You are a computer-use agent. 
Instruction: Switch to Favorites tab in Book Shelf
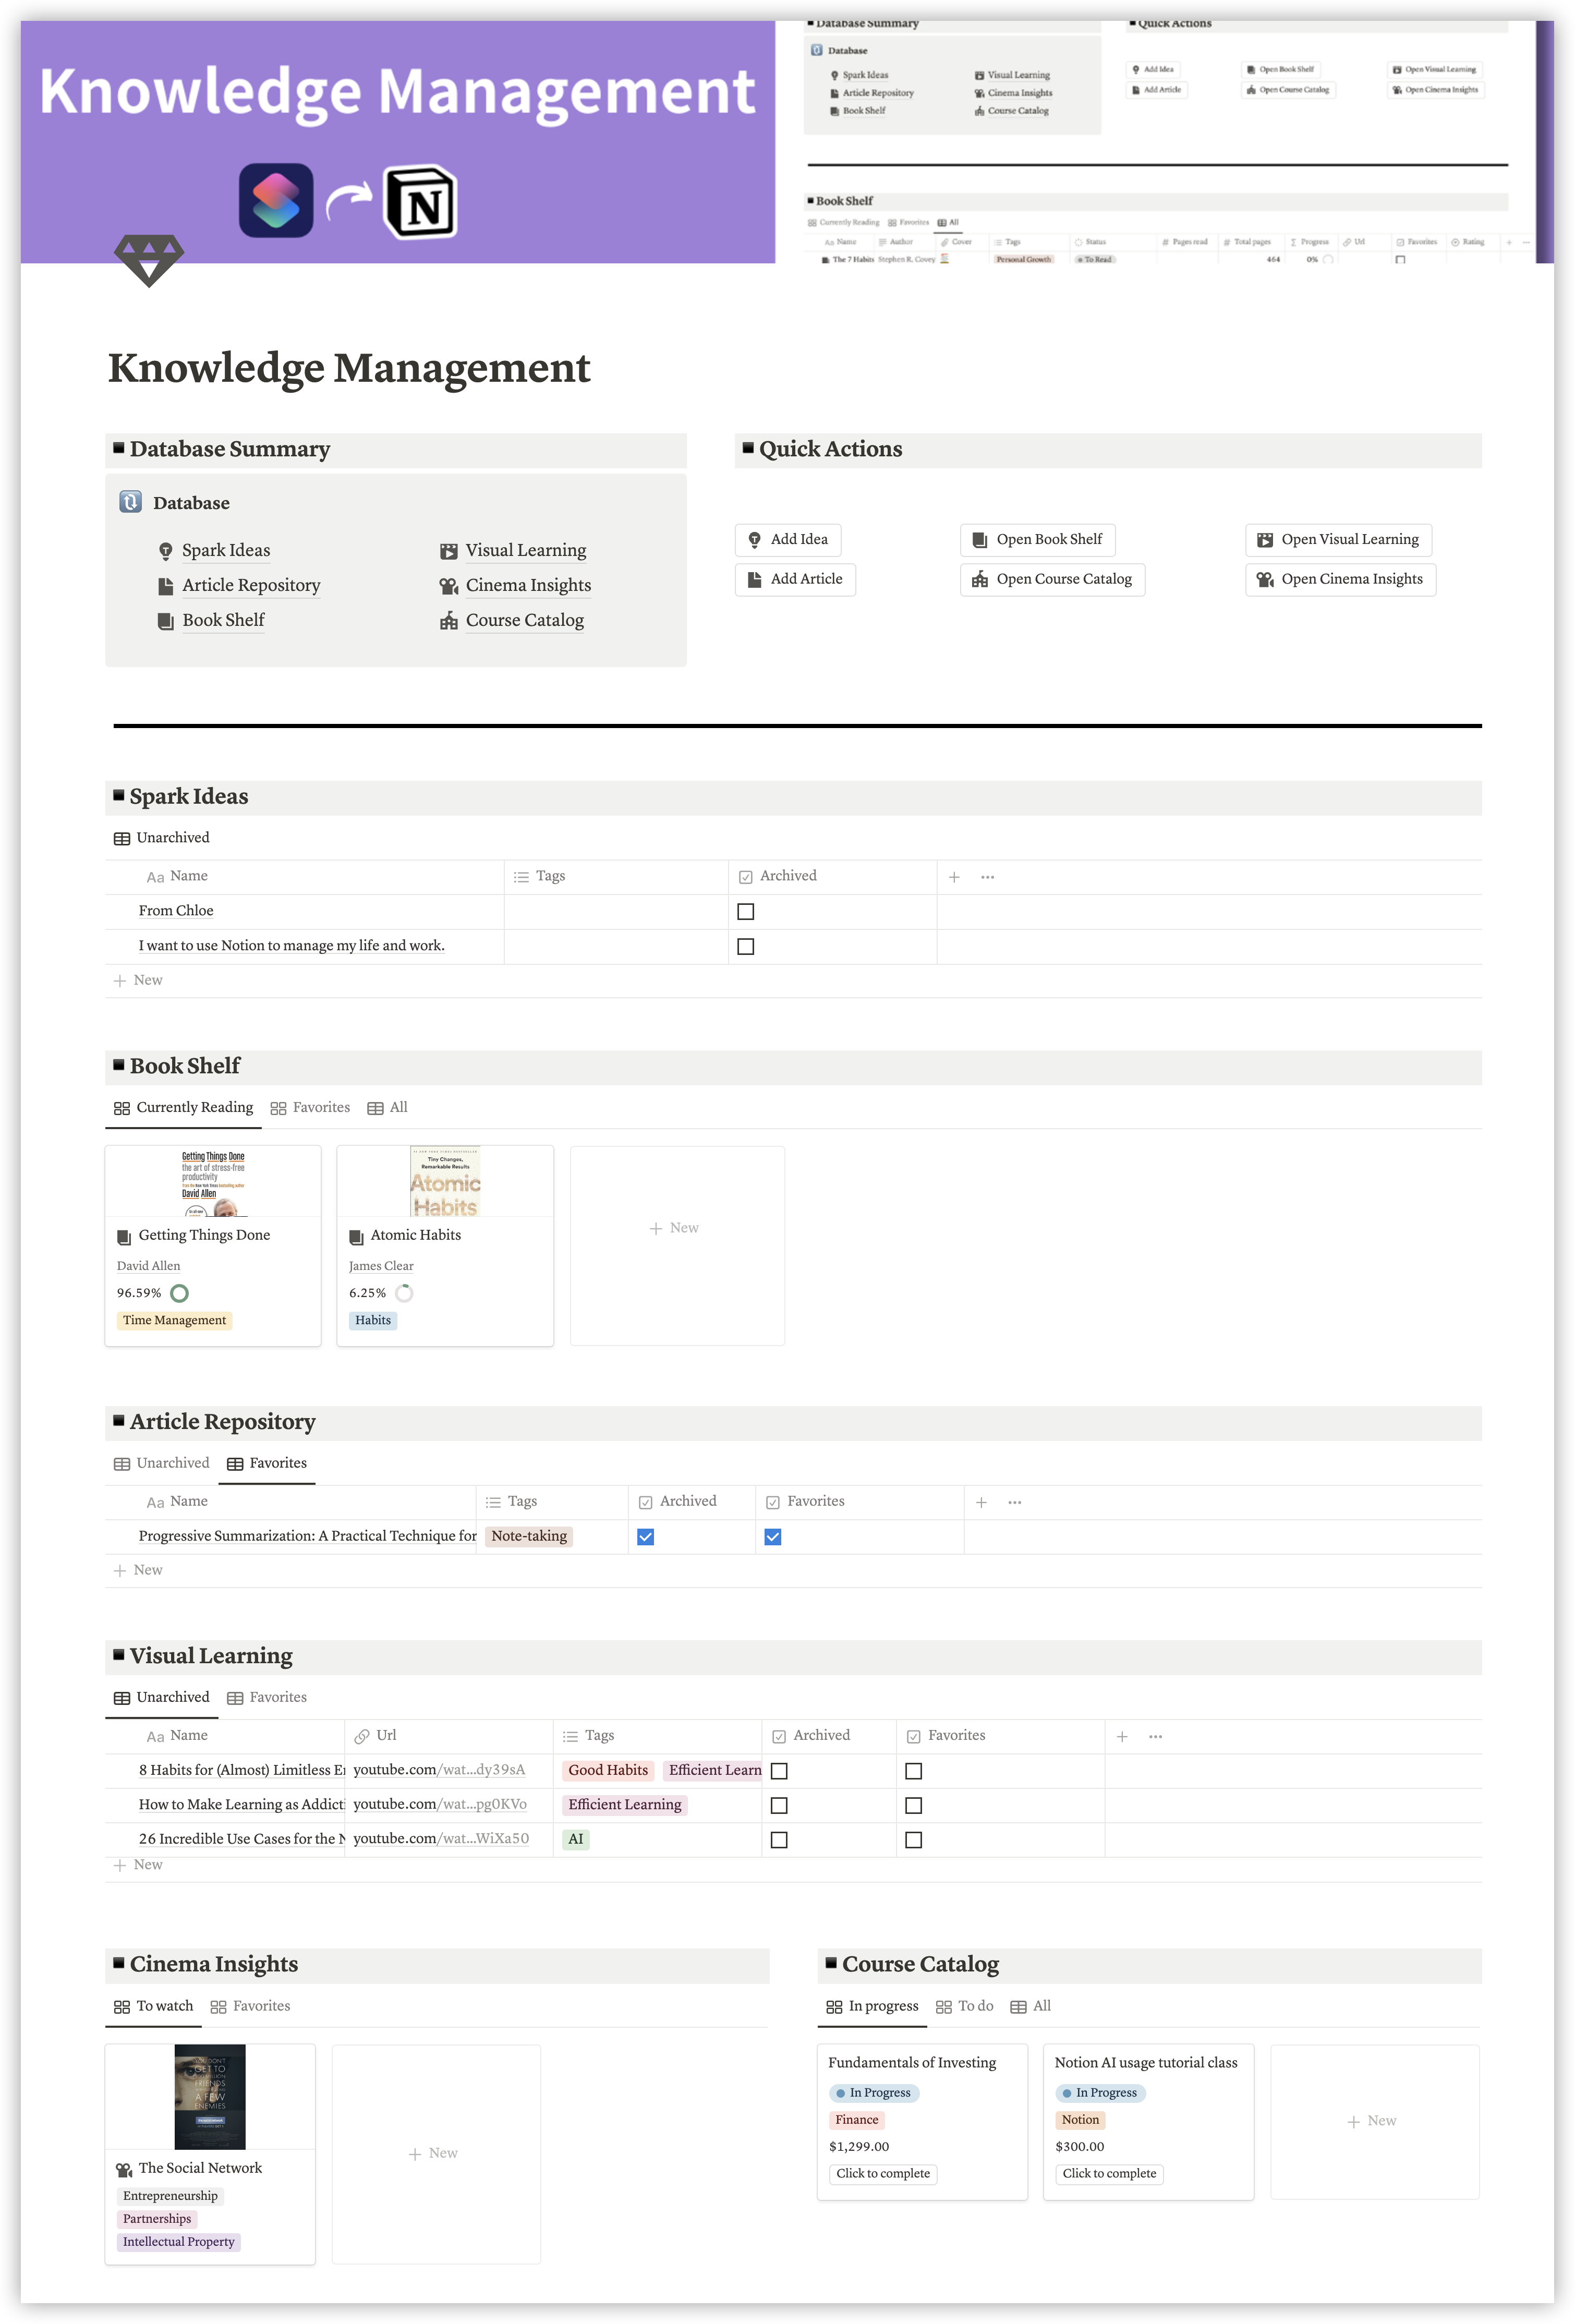pos(310,1108)
